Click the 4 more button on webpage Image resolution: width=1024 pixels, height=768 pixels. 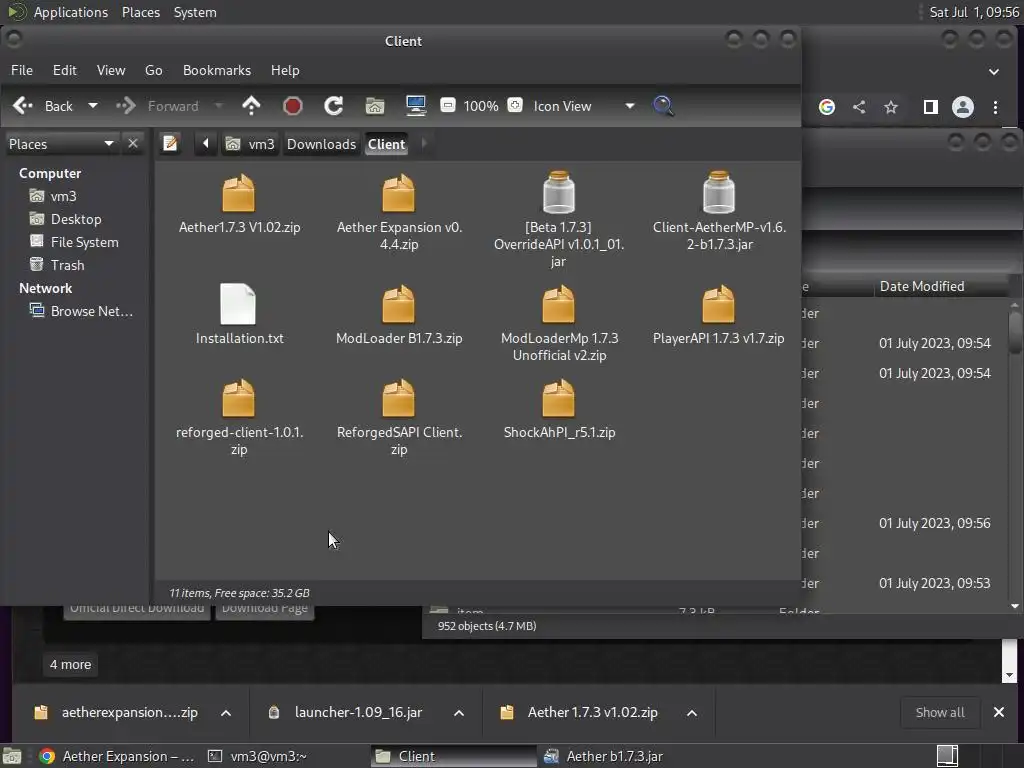coord(71,664)
